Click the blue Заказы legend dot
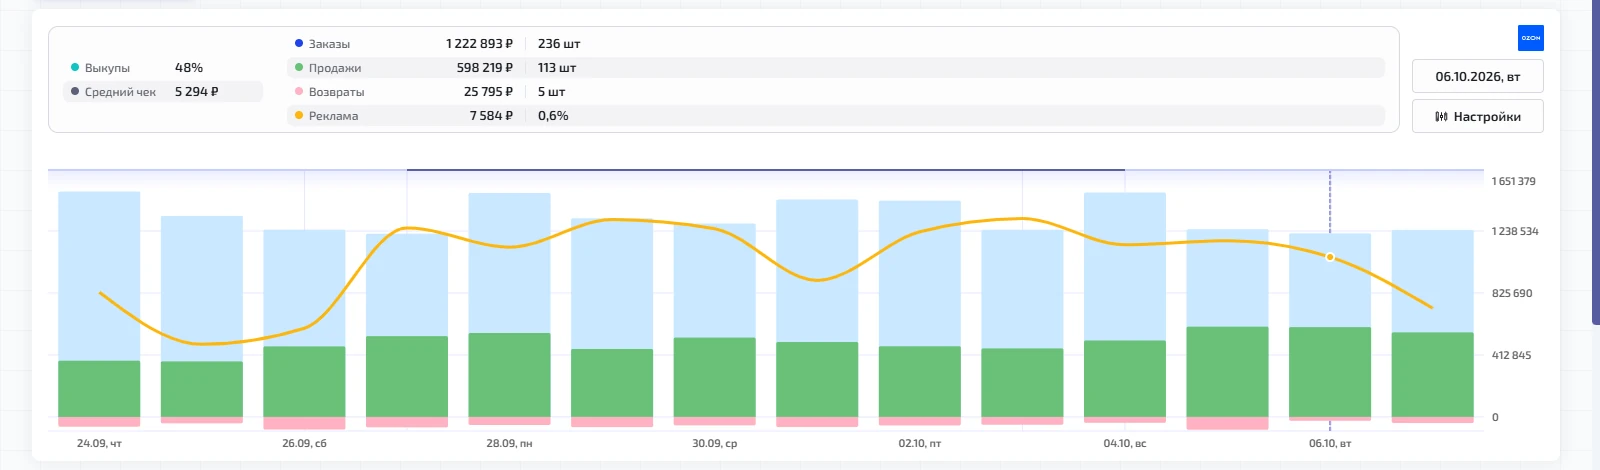 point(299,43)
